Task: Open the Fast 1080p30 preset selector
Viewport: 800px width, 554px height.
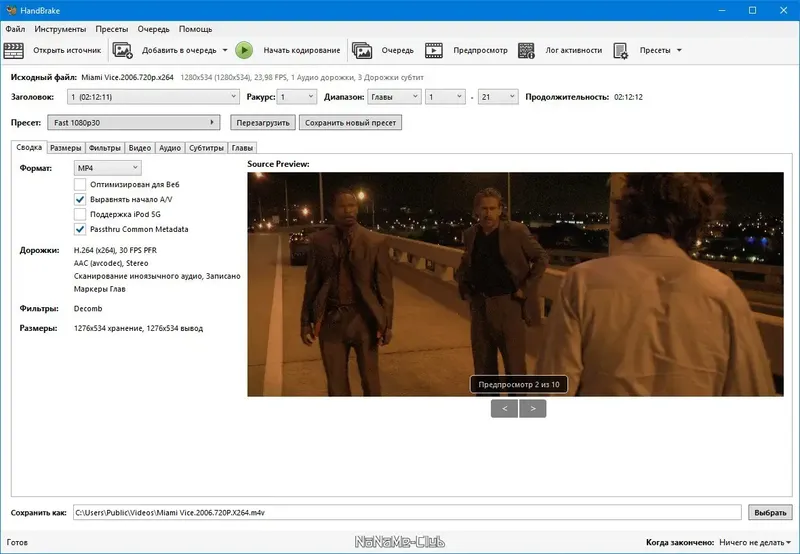Action: pos(134,123)
